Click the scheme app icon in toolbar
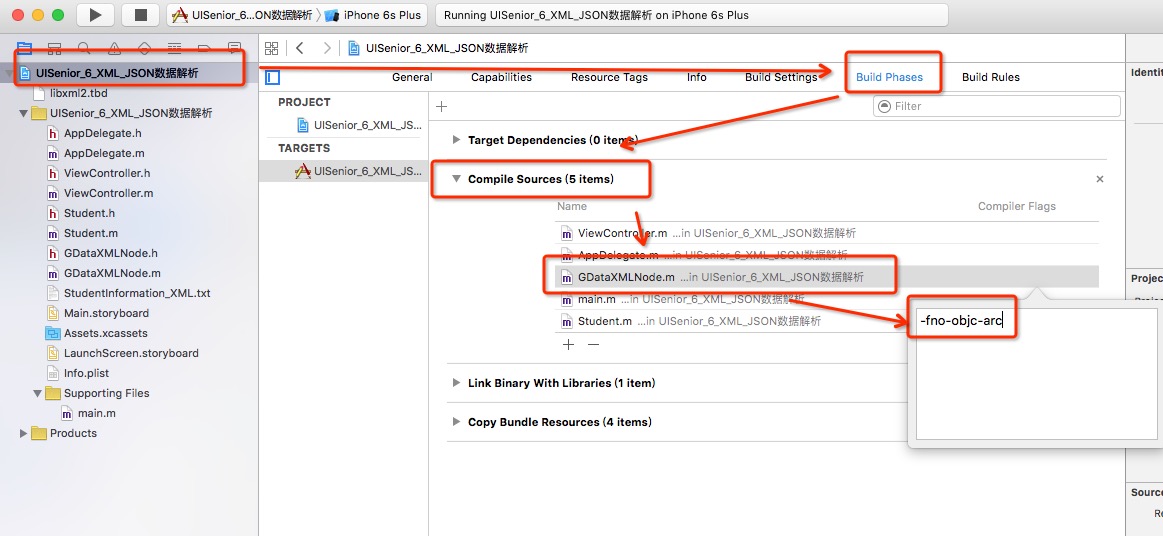The image size is (1163, 536). click(179, 15)
